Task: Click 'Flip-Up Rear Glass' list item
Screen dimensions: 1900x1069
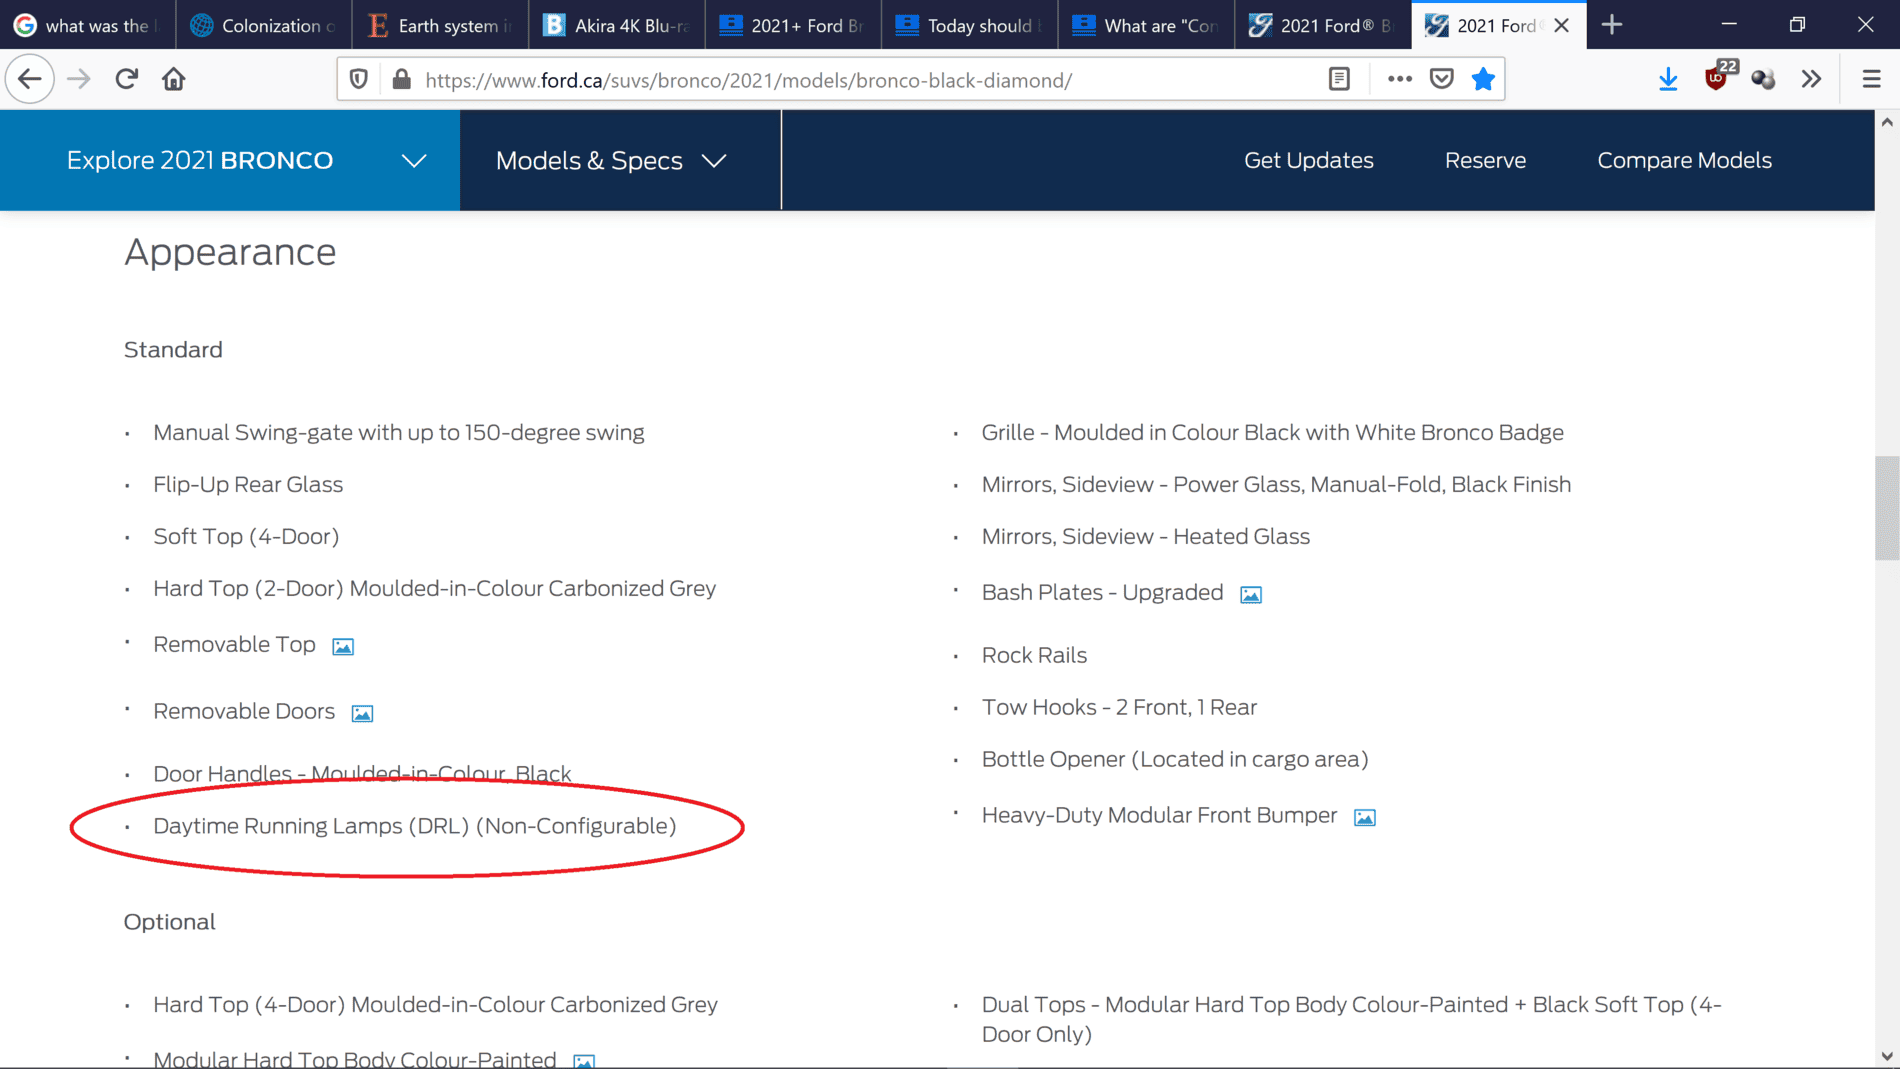Action: tap(248, 484)
